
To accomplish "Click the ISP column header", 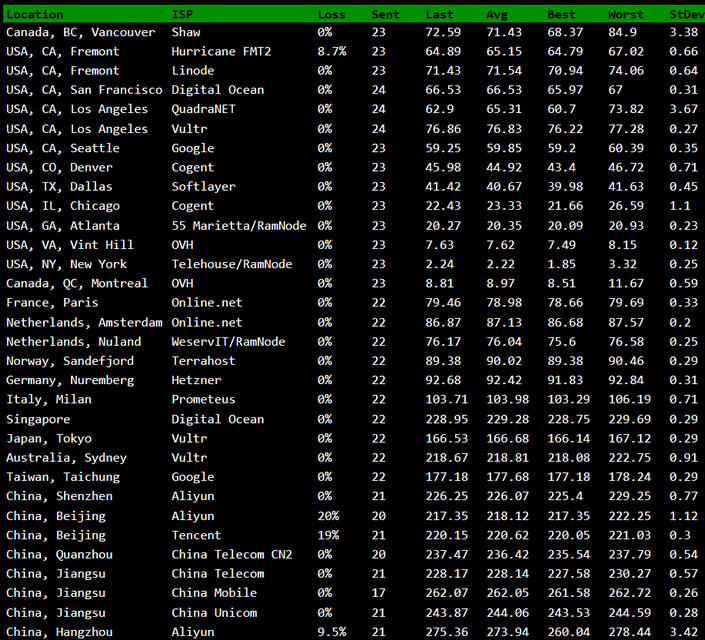I will click(182, 14).
